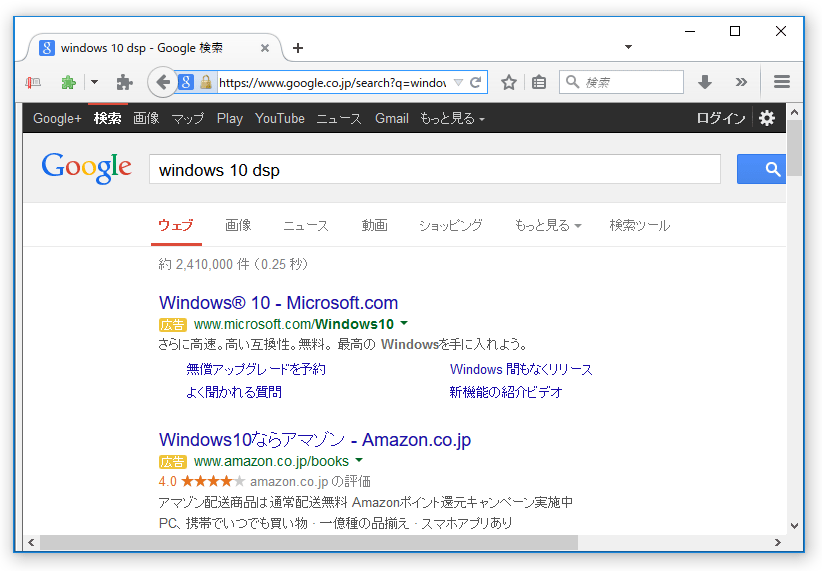
Task: Open Google+ in the black bar
Action: [x=57, y=118]
